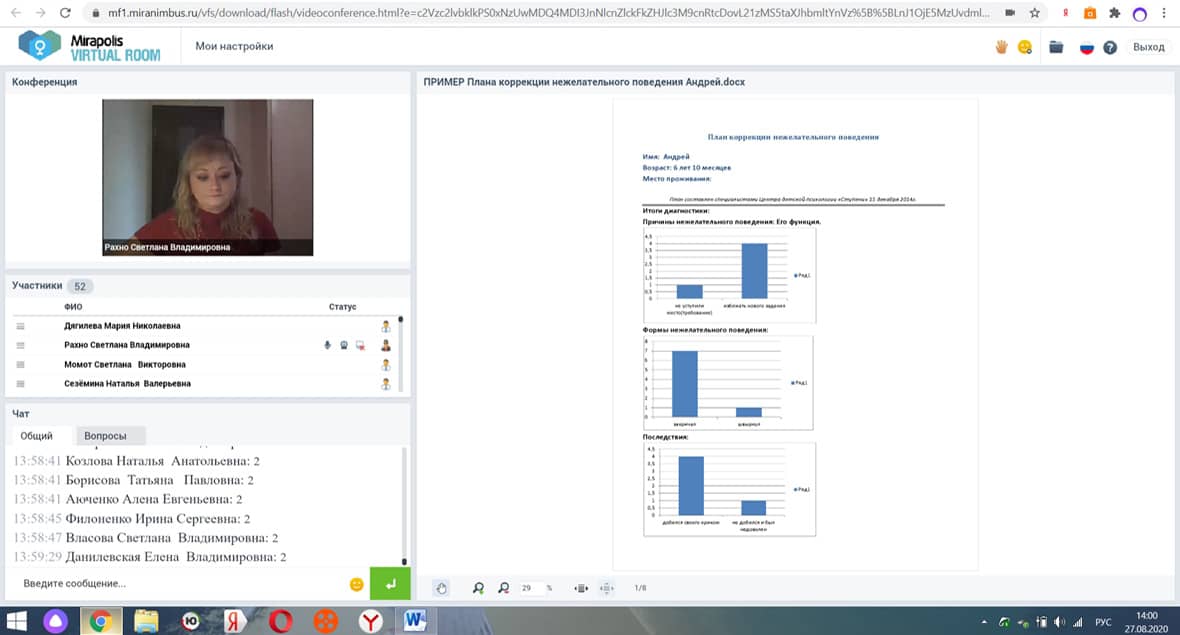1180x635 pixels.
Task: Click the chat scrollbar
Action: pos(404,506)
